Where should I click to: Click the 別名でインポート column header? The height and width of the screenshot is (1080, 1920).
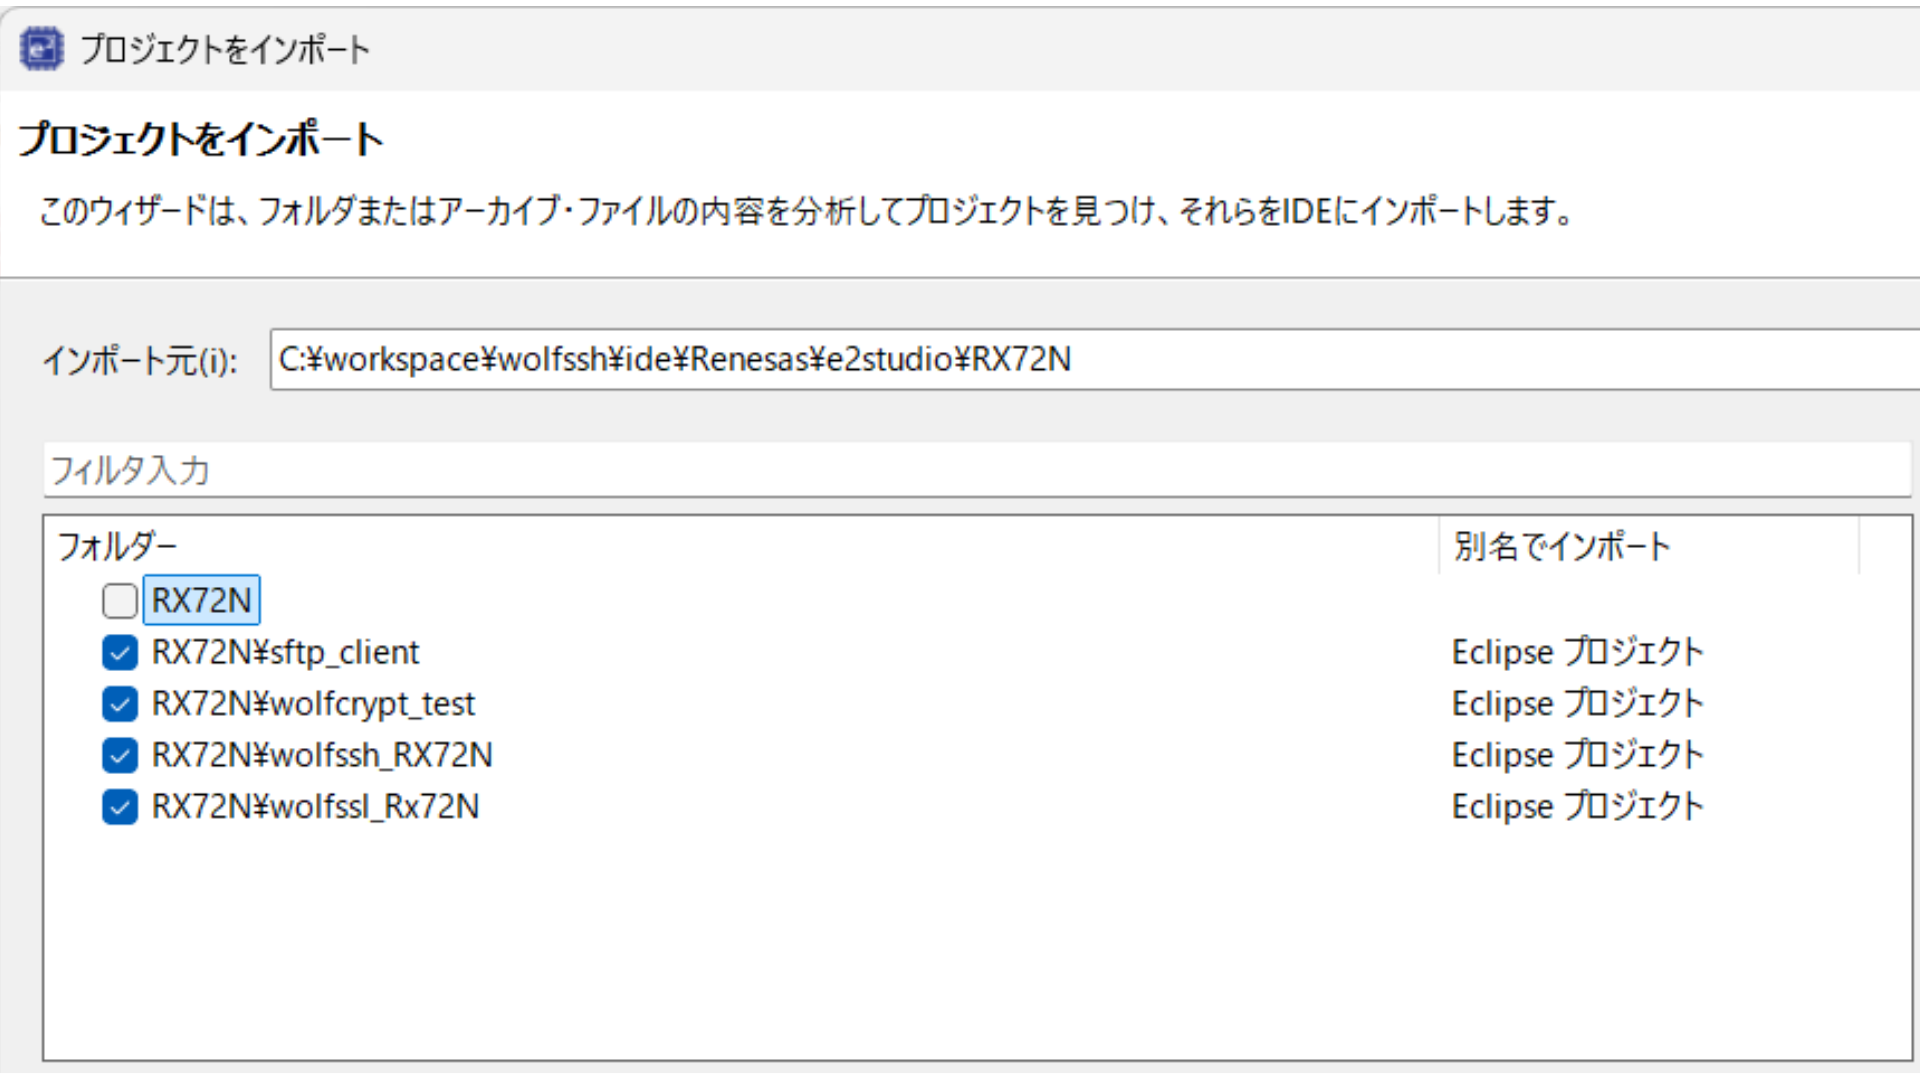point(1561,547)
